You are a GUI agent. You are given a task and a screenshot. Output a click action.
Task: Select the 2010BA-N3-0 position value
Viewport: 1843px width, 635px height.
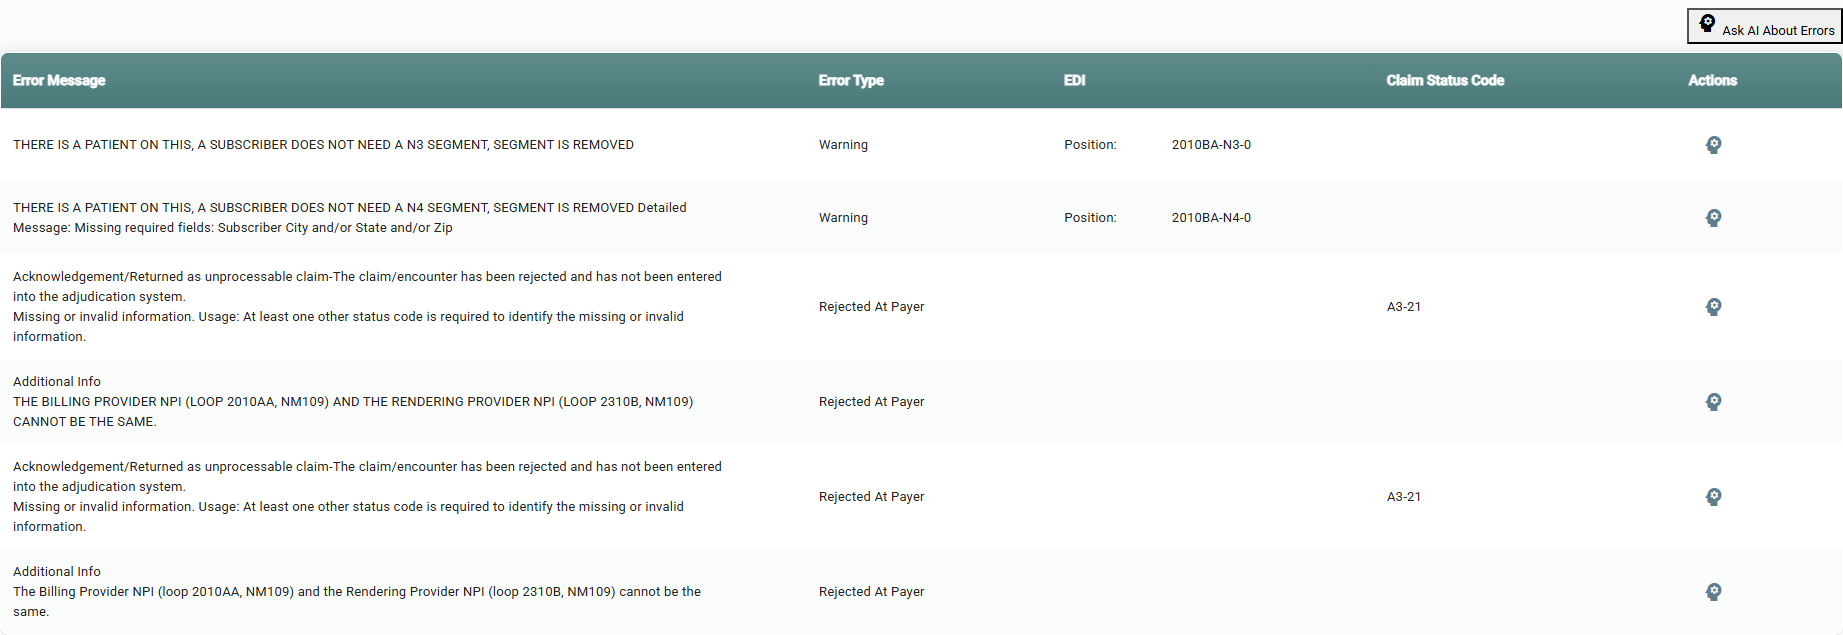(1211, 145)
